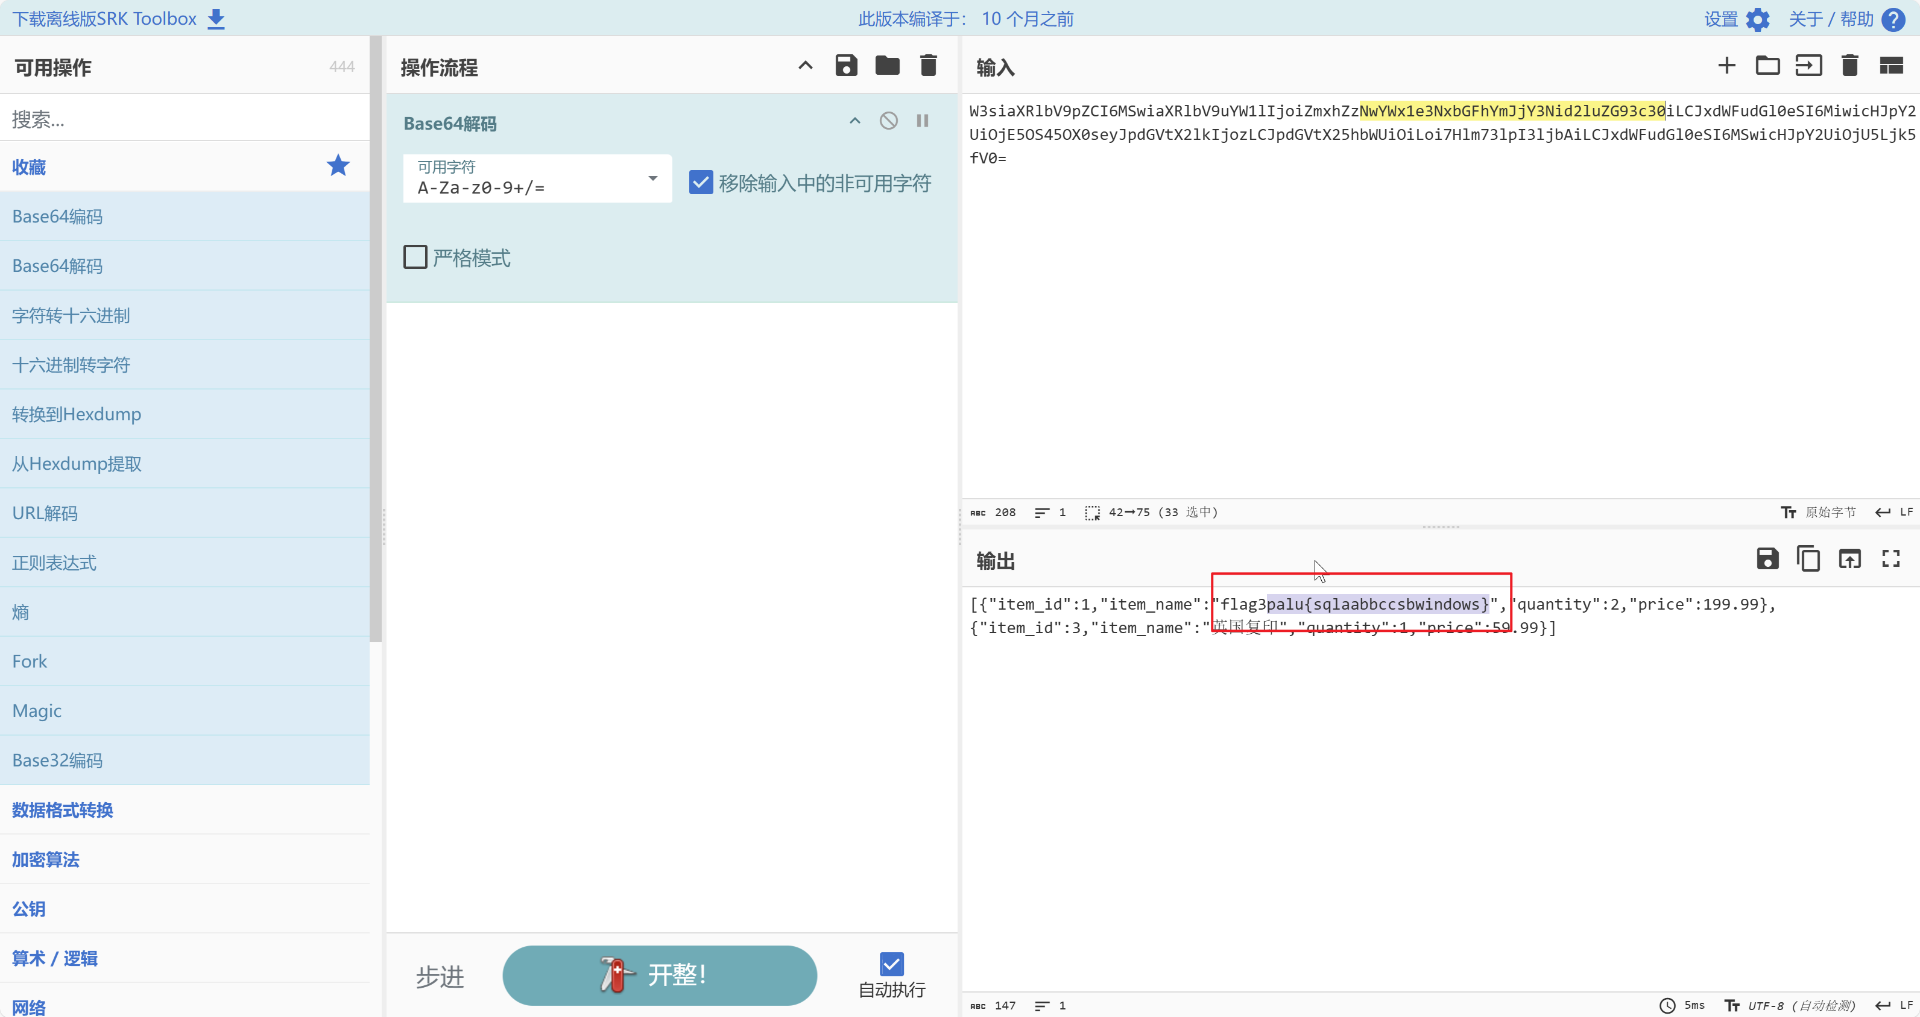Replace the input with the output

(1850, 559)
